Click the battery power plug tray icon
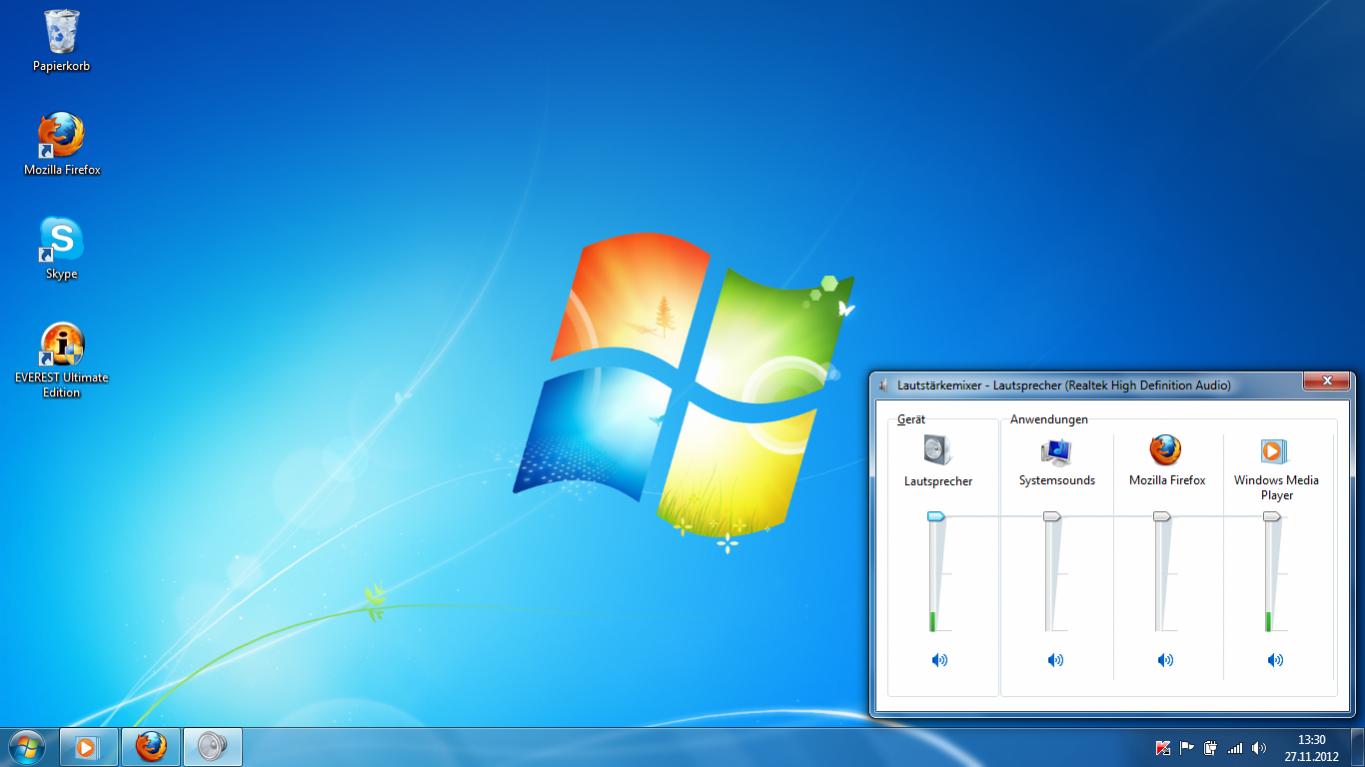 pyautogui.click(x=1211, y=747)
